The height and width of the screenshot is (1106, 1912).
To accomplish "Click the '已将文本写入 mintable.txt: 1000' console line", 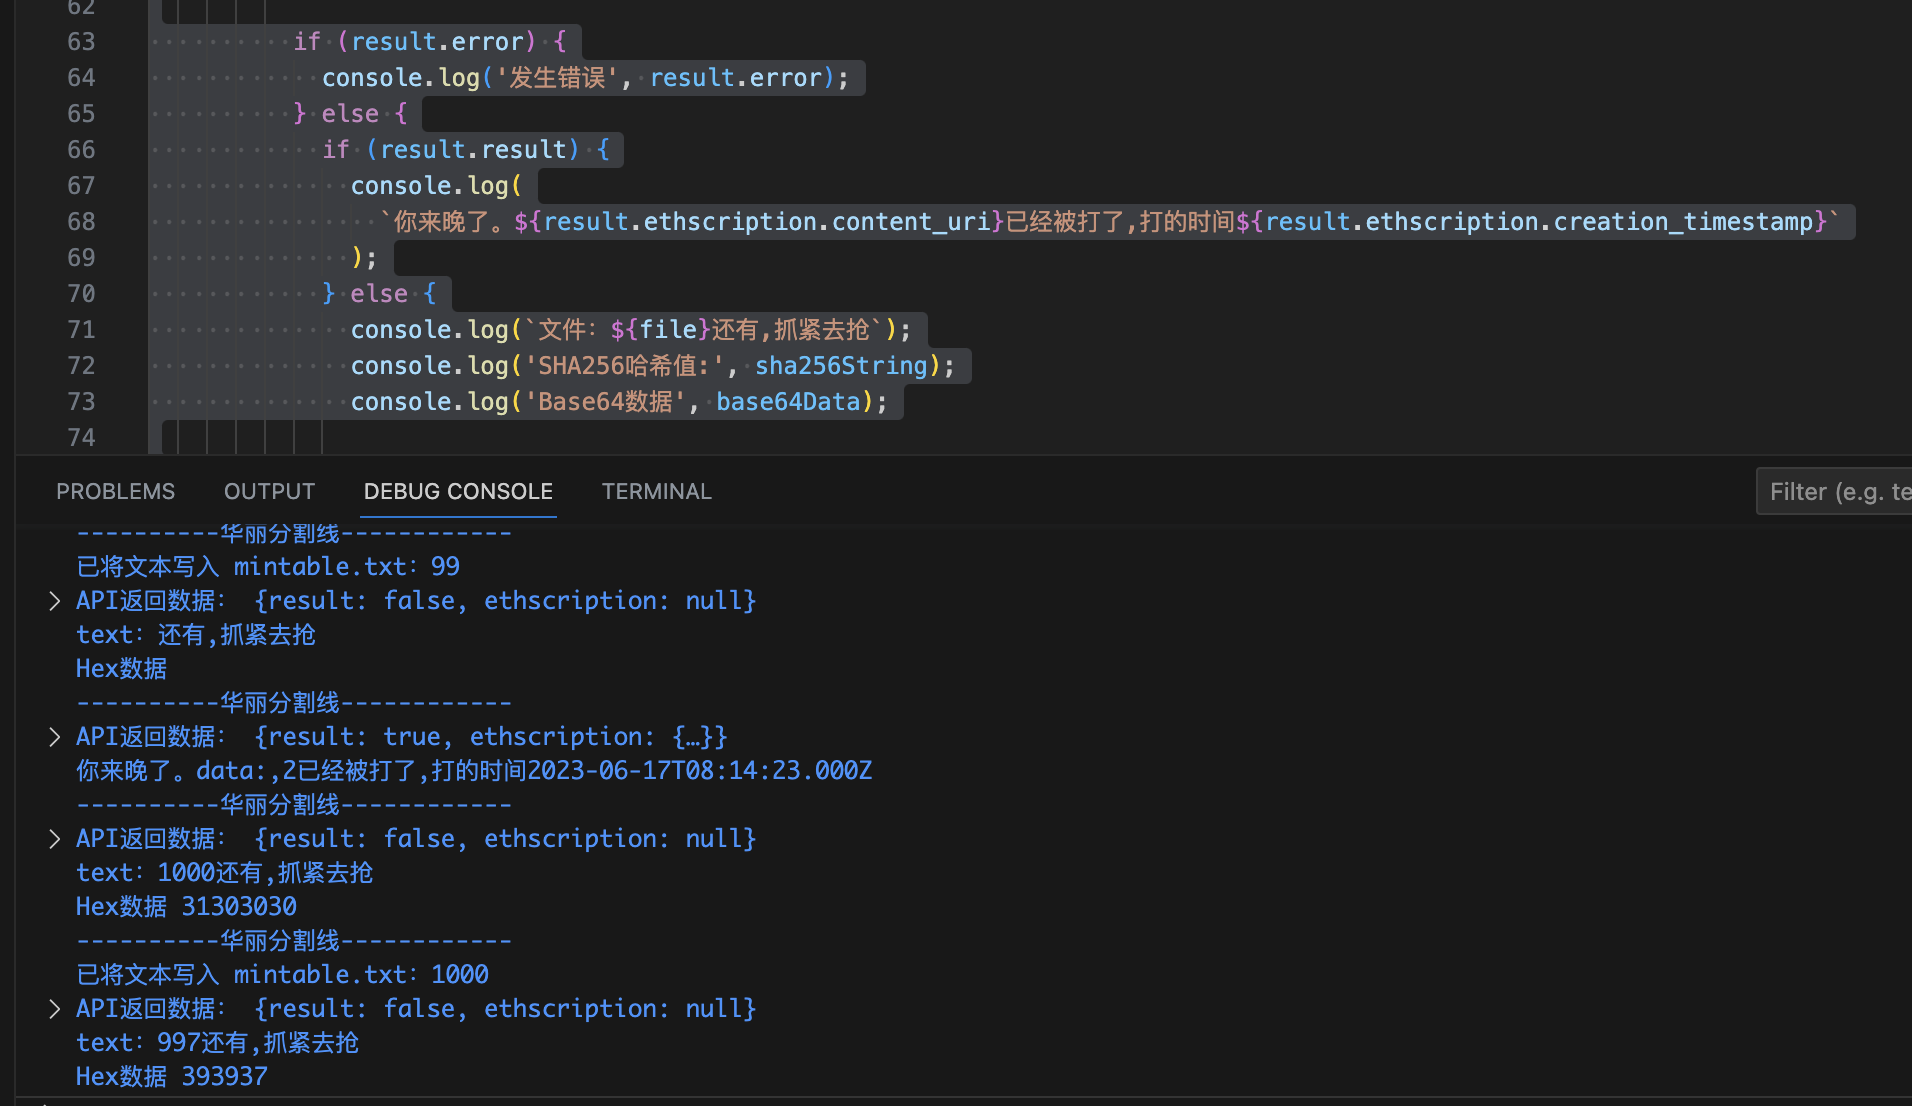I will click(x=282, y=975).
